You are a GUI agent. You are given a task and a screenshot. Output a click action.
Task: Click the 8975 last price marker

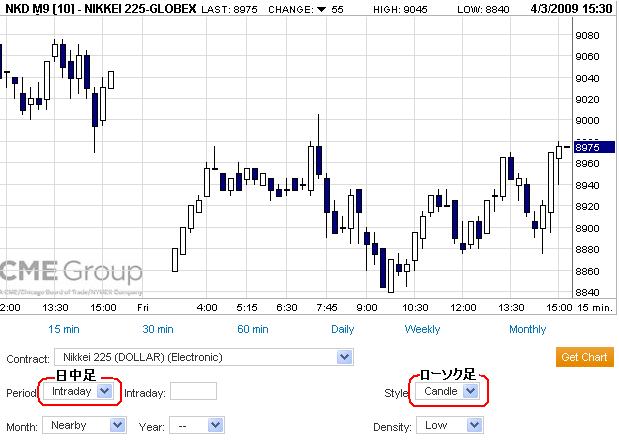(594, 147)
